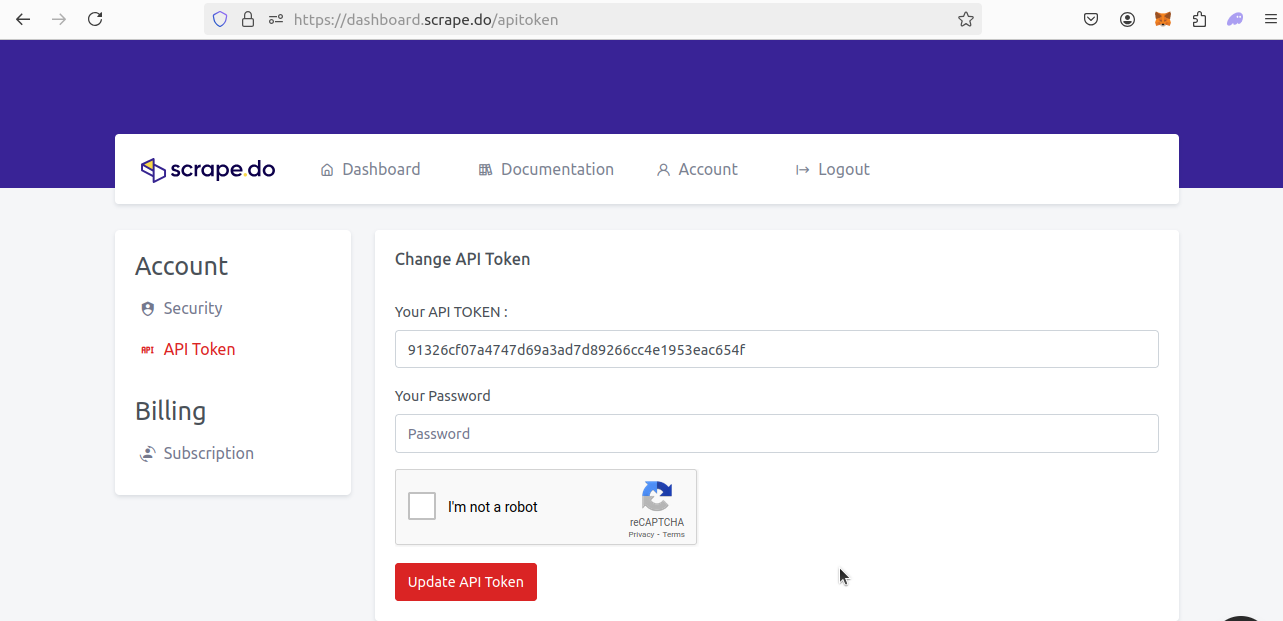
Task: Focus the Password input field
Action: click(776, 434)
